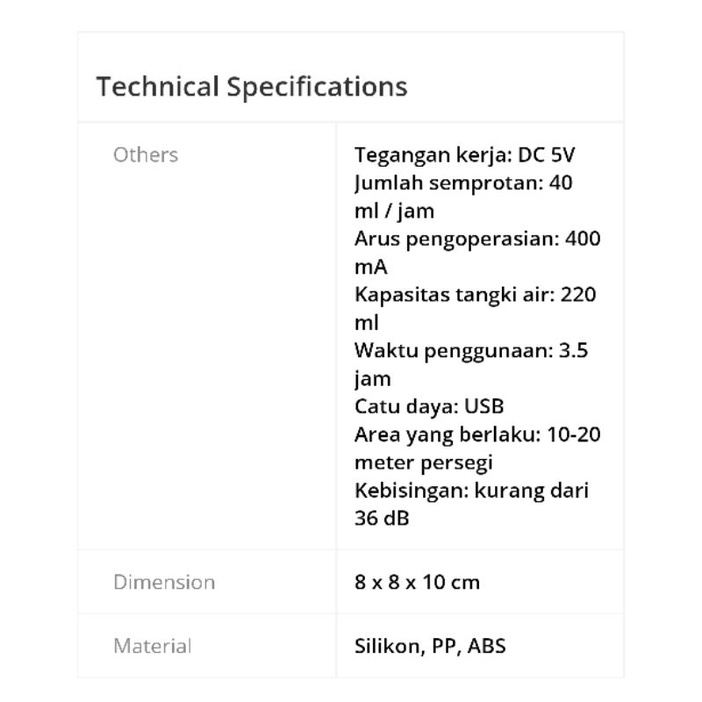The height and width of the screenshot is (702, 702).
Task: Click the Kapasitas tangki air line
Action: pyautogui.click(x=475, y=296)
